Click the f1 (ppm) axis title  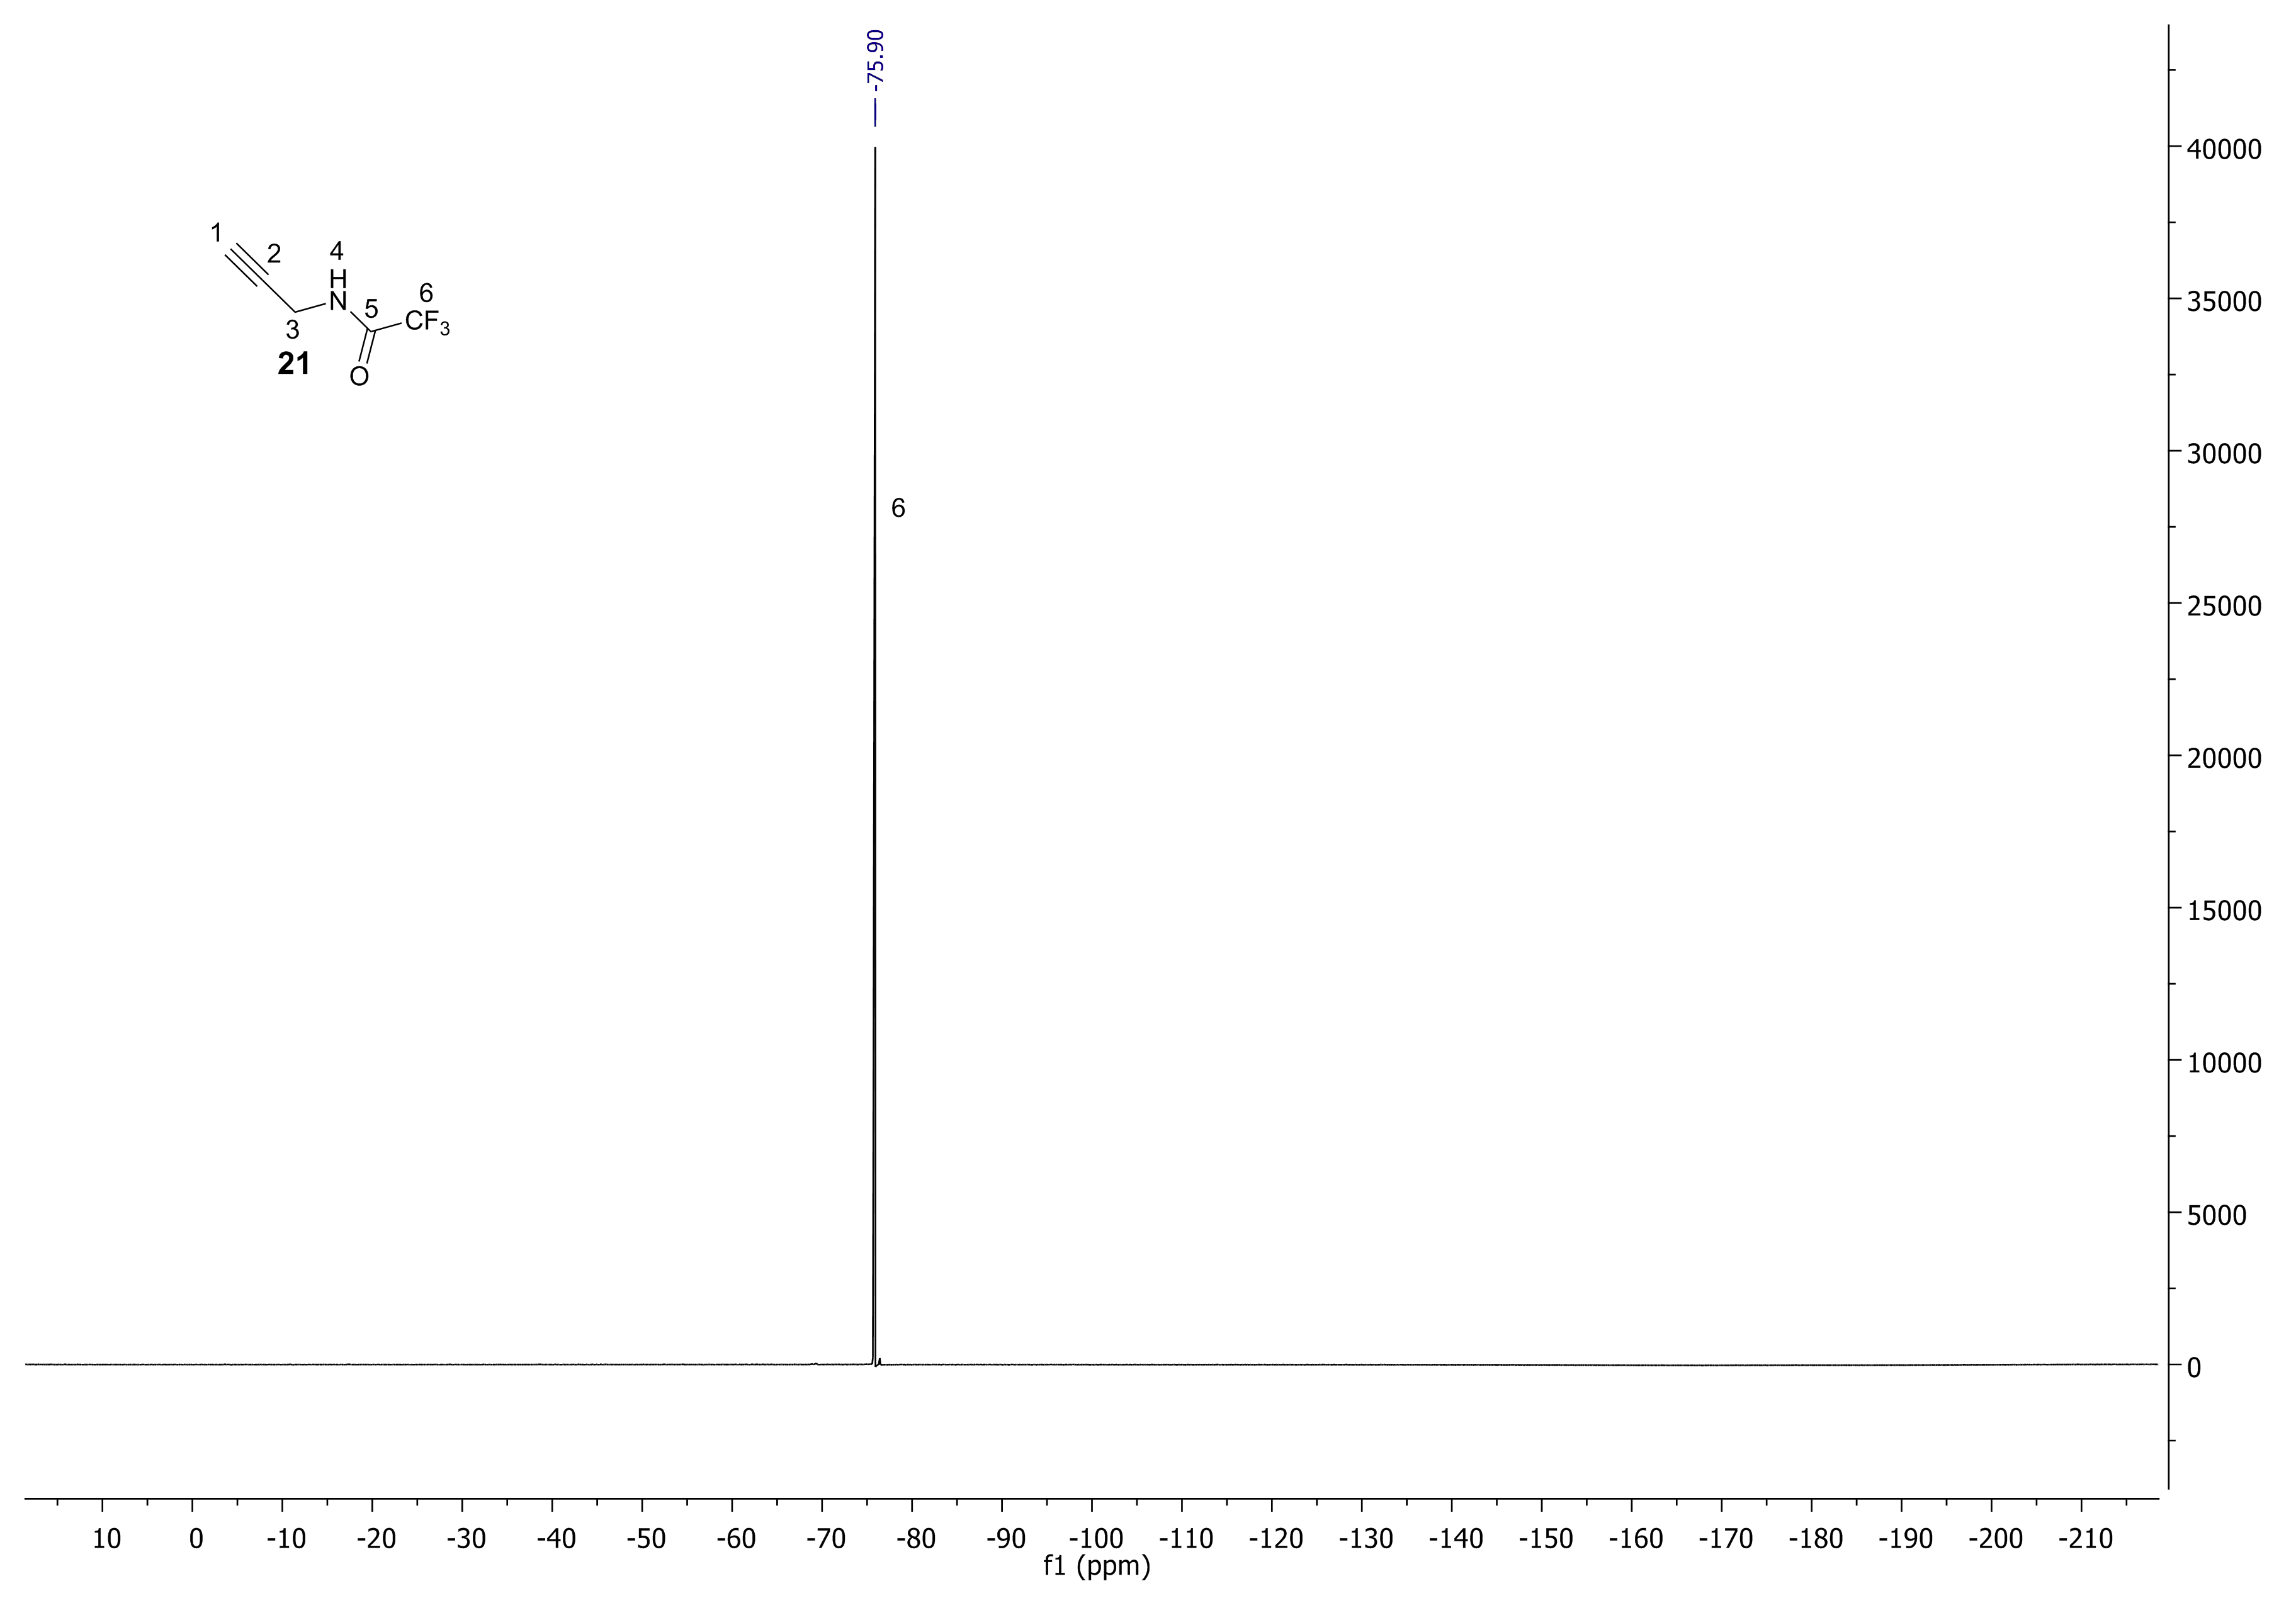[x=1096, y=1566]
